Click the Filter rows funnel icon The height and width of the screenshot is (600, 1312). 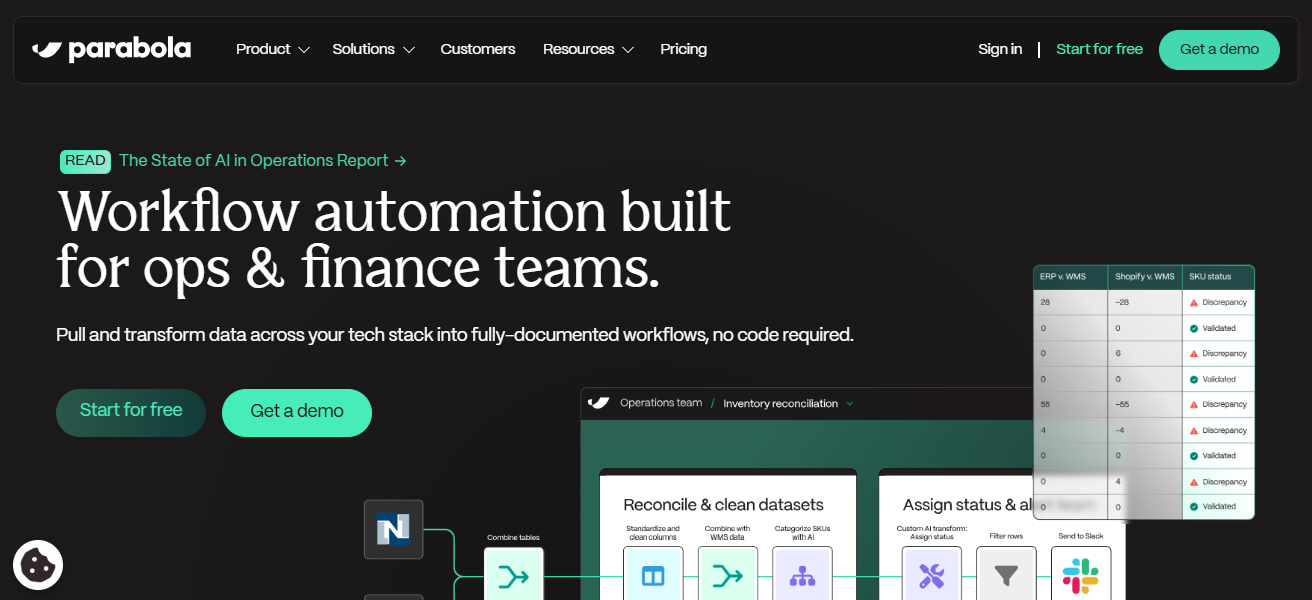[x=1006, y=575]
